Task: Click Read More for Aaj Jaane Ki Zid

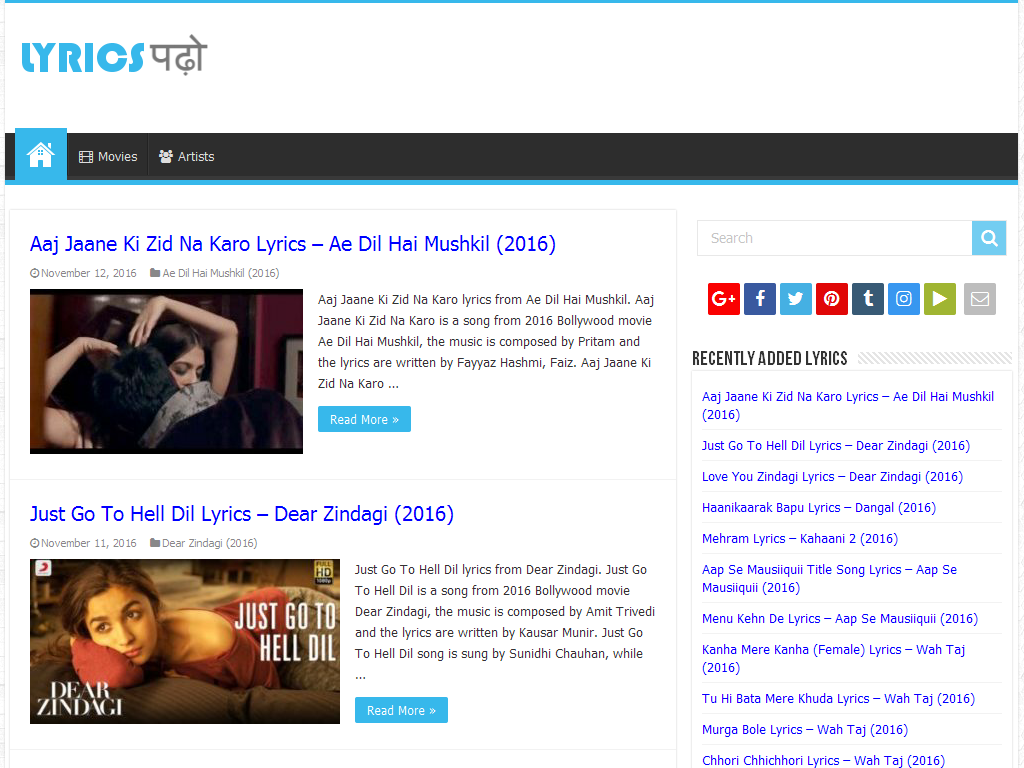Action: tap(364, 420)
